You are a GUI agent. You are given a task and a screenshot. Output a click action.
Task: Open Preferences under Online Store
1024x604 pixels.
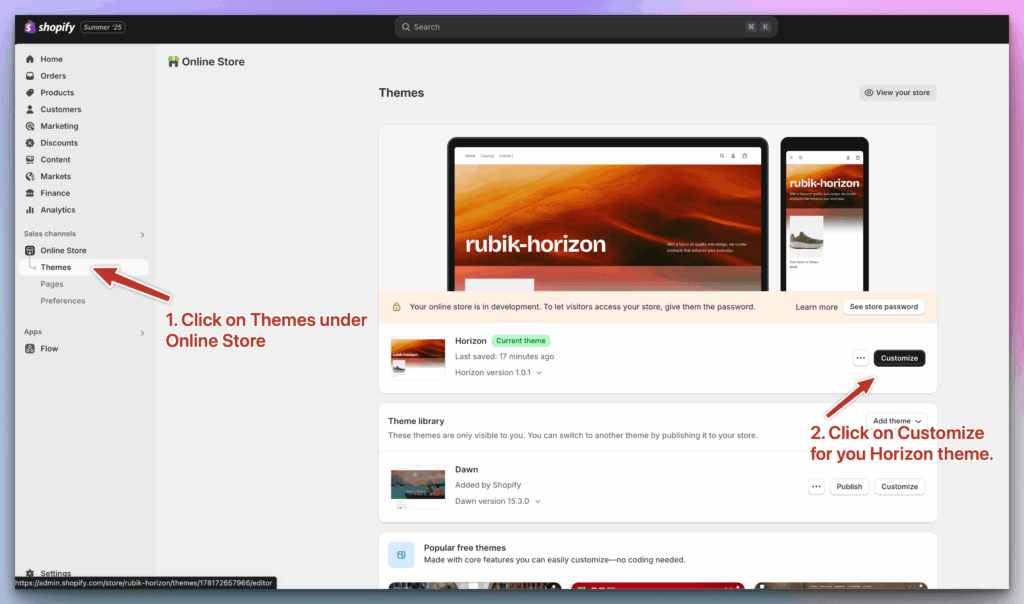pos(63,301)
